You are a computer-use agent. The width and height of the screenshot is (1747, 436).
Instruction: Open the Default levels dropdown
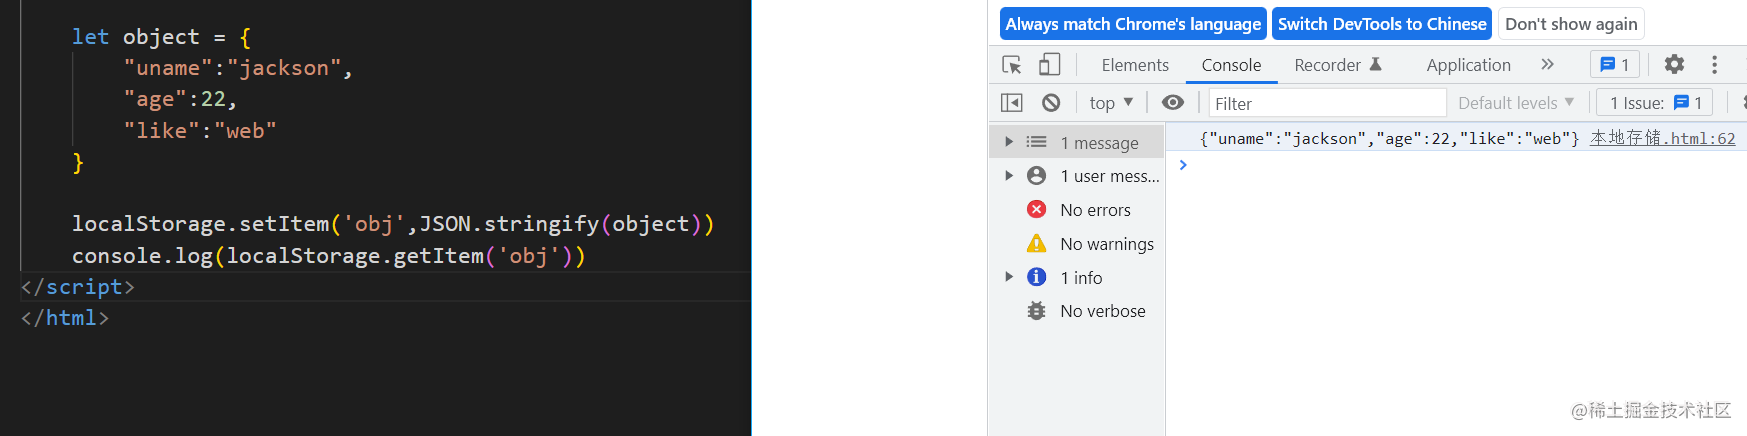[1516, 103]
